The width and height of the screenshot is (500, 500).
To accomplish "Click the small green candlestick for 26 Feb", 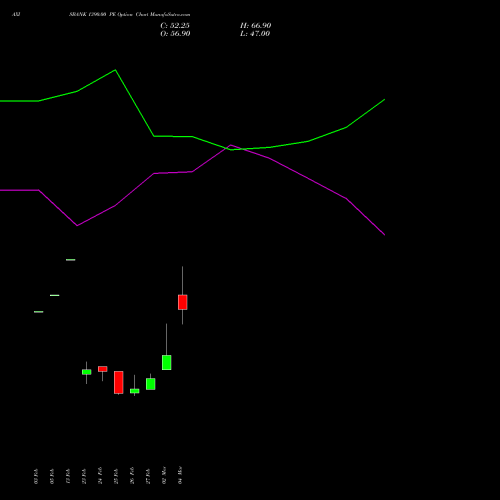I will pos(135,391).
